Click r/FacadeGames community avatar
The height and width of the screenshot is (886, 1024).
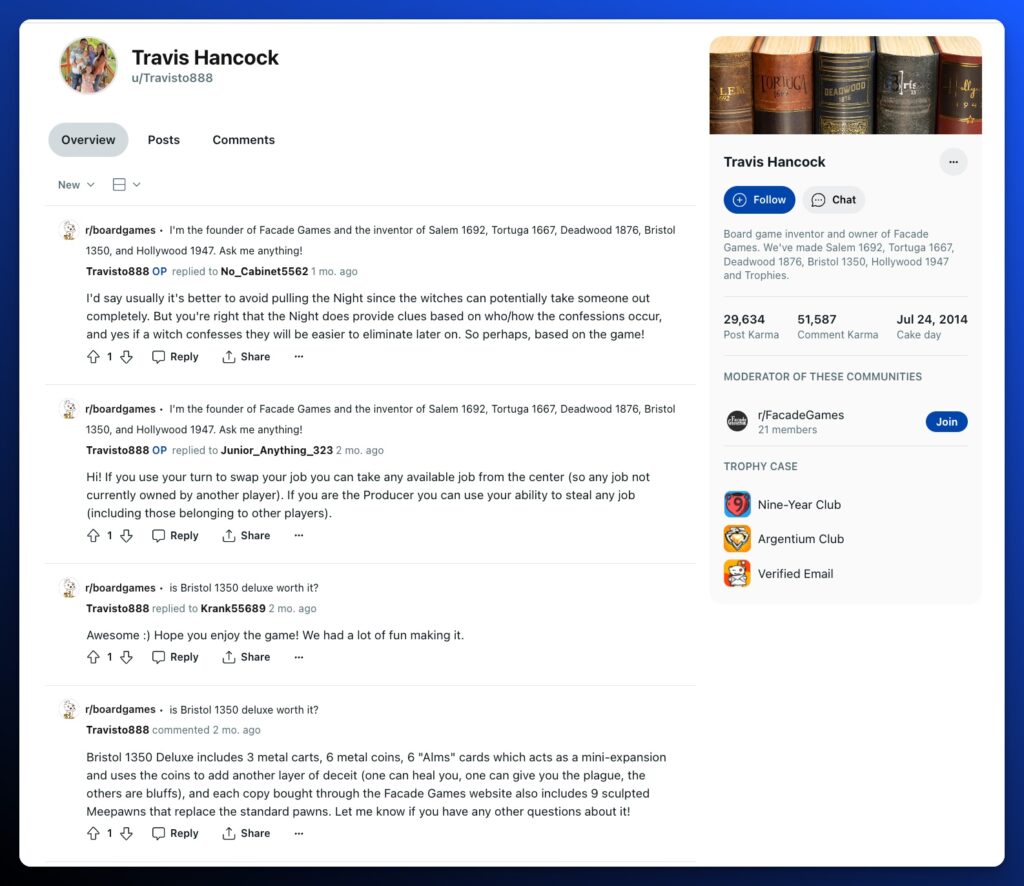[x=737, y=421]
